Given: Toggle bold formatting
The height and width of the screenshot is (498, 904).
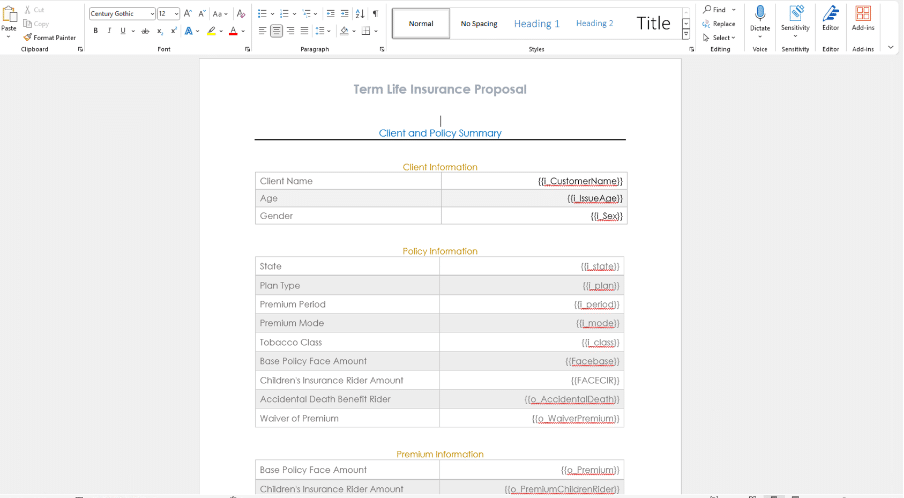Looking at the screenshot, I should [x=95, y=31].
